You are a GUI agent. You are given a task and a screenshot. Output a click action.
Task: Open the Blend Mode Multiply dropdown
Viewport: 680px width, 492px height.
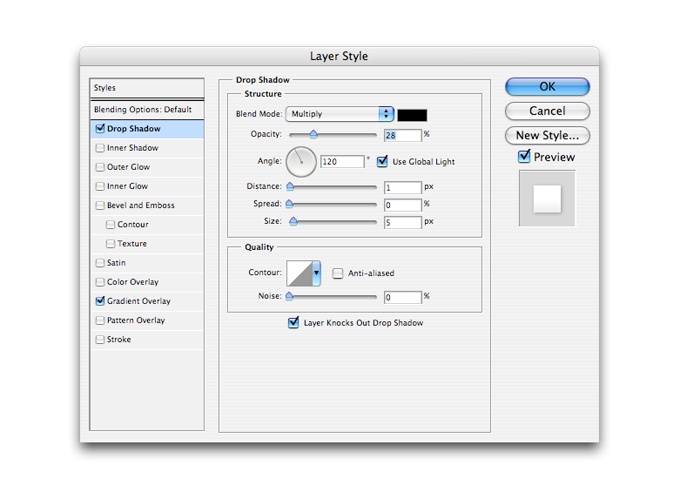click(x=340, y=114)
